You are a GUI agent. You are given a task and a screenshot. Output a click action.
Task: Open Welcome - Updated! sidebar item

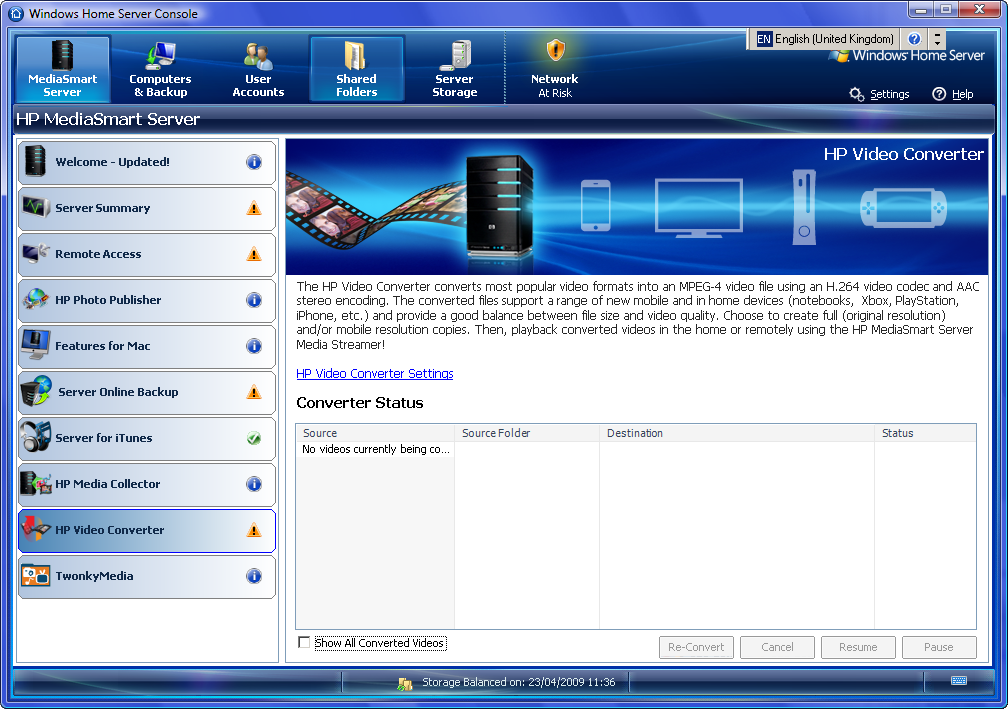click(147, 162)
